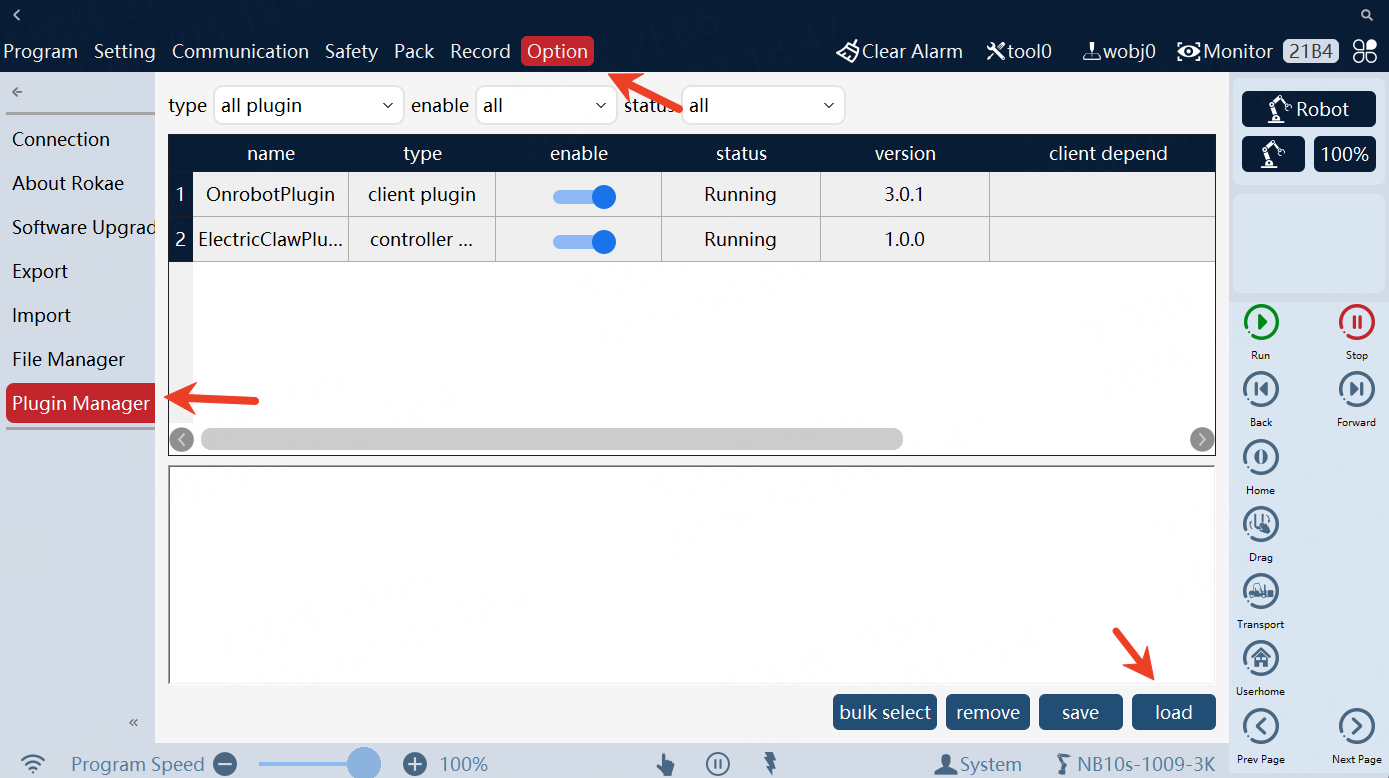The image size is (1389, 778).
Task: Click the green Run icon
Action: (1261, 322)
